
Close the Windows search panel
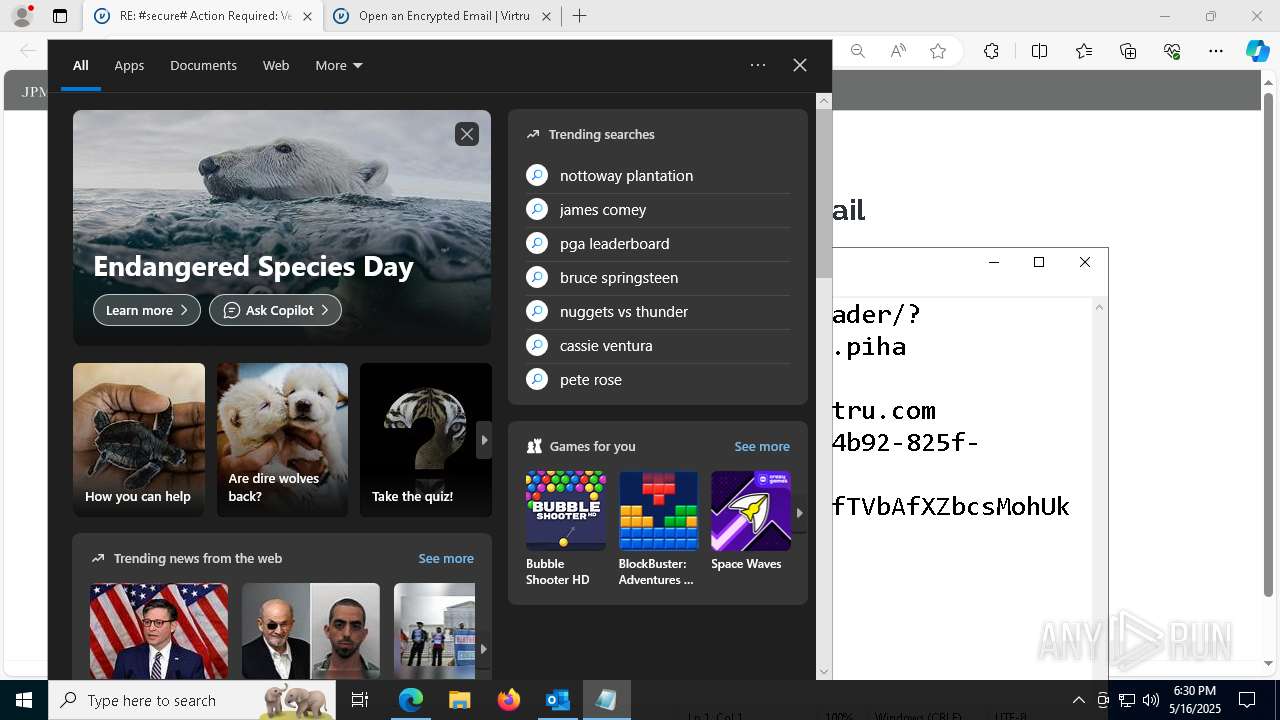point(800,65)
